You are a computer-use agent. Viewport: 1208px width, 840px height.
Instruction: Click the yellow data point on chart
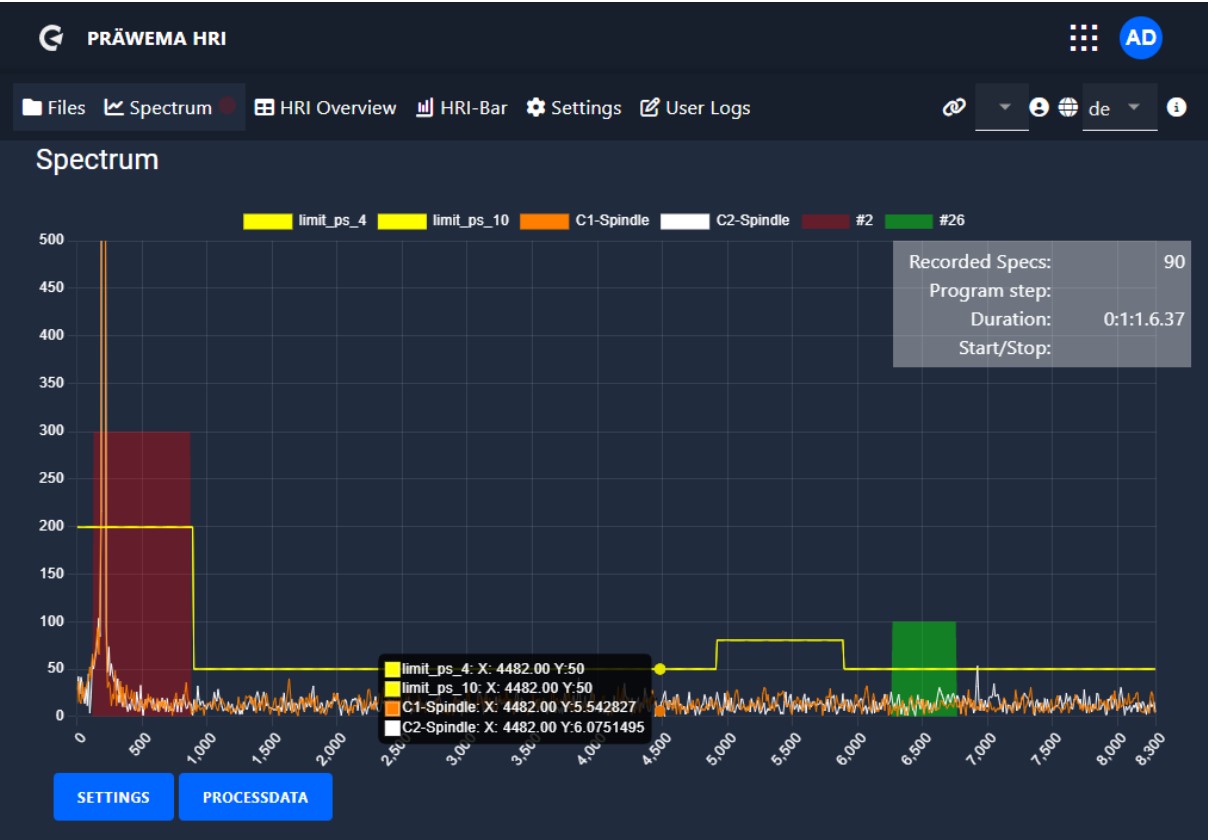pos(660,668)
